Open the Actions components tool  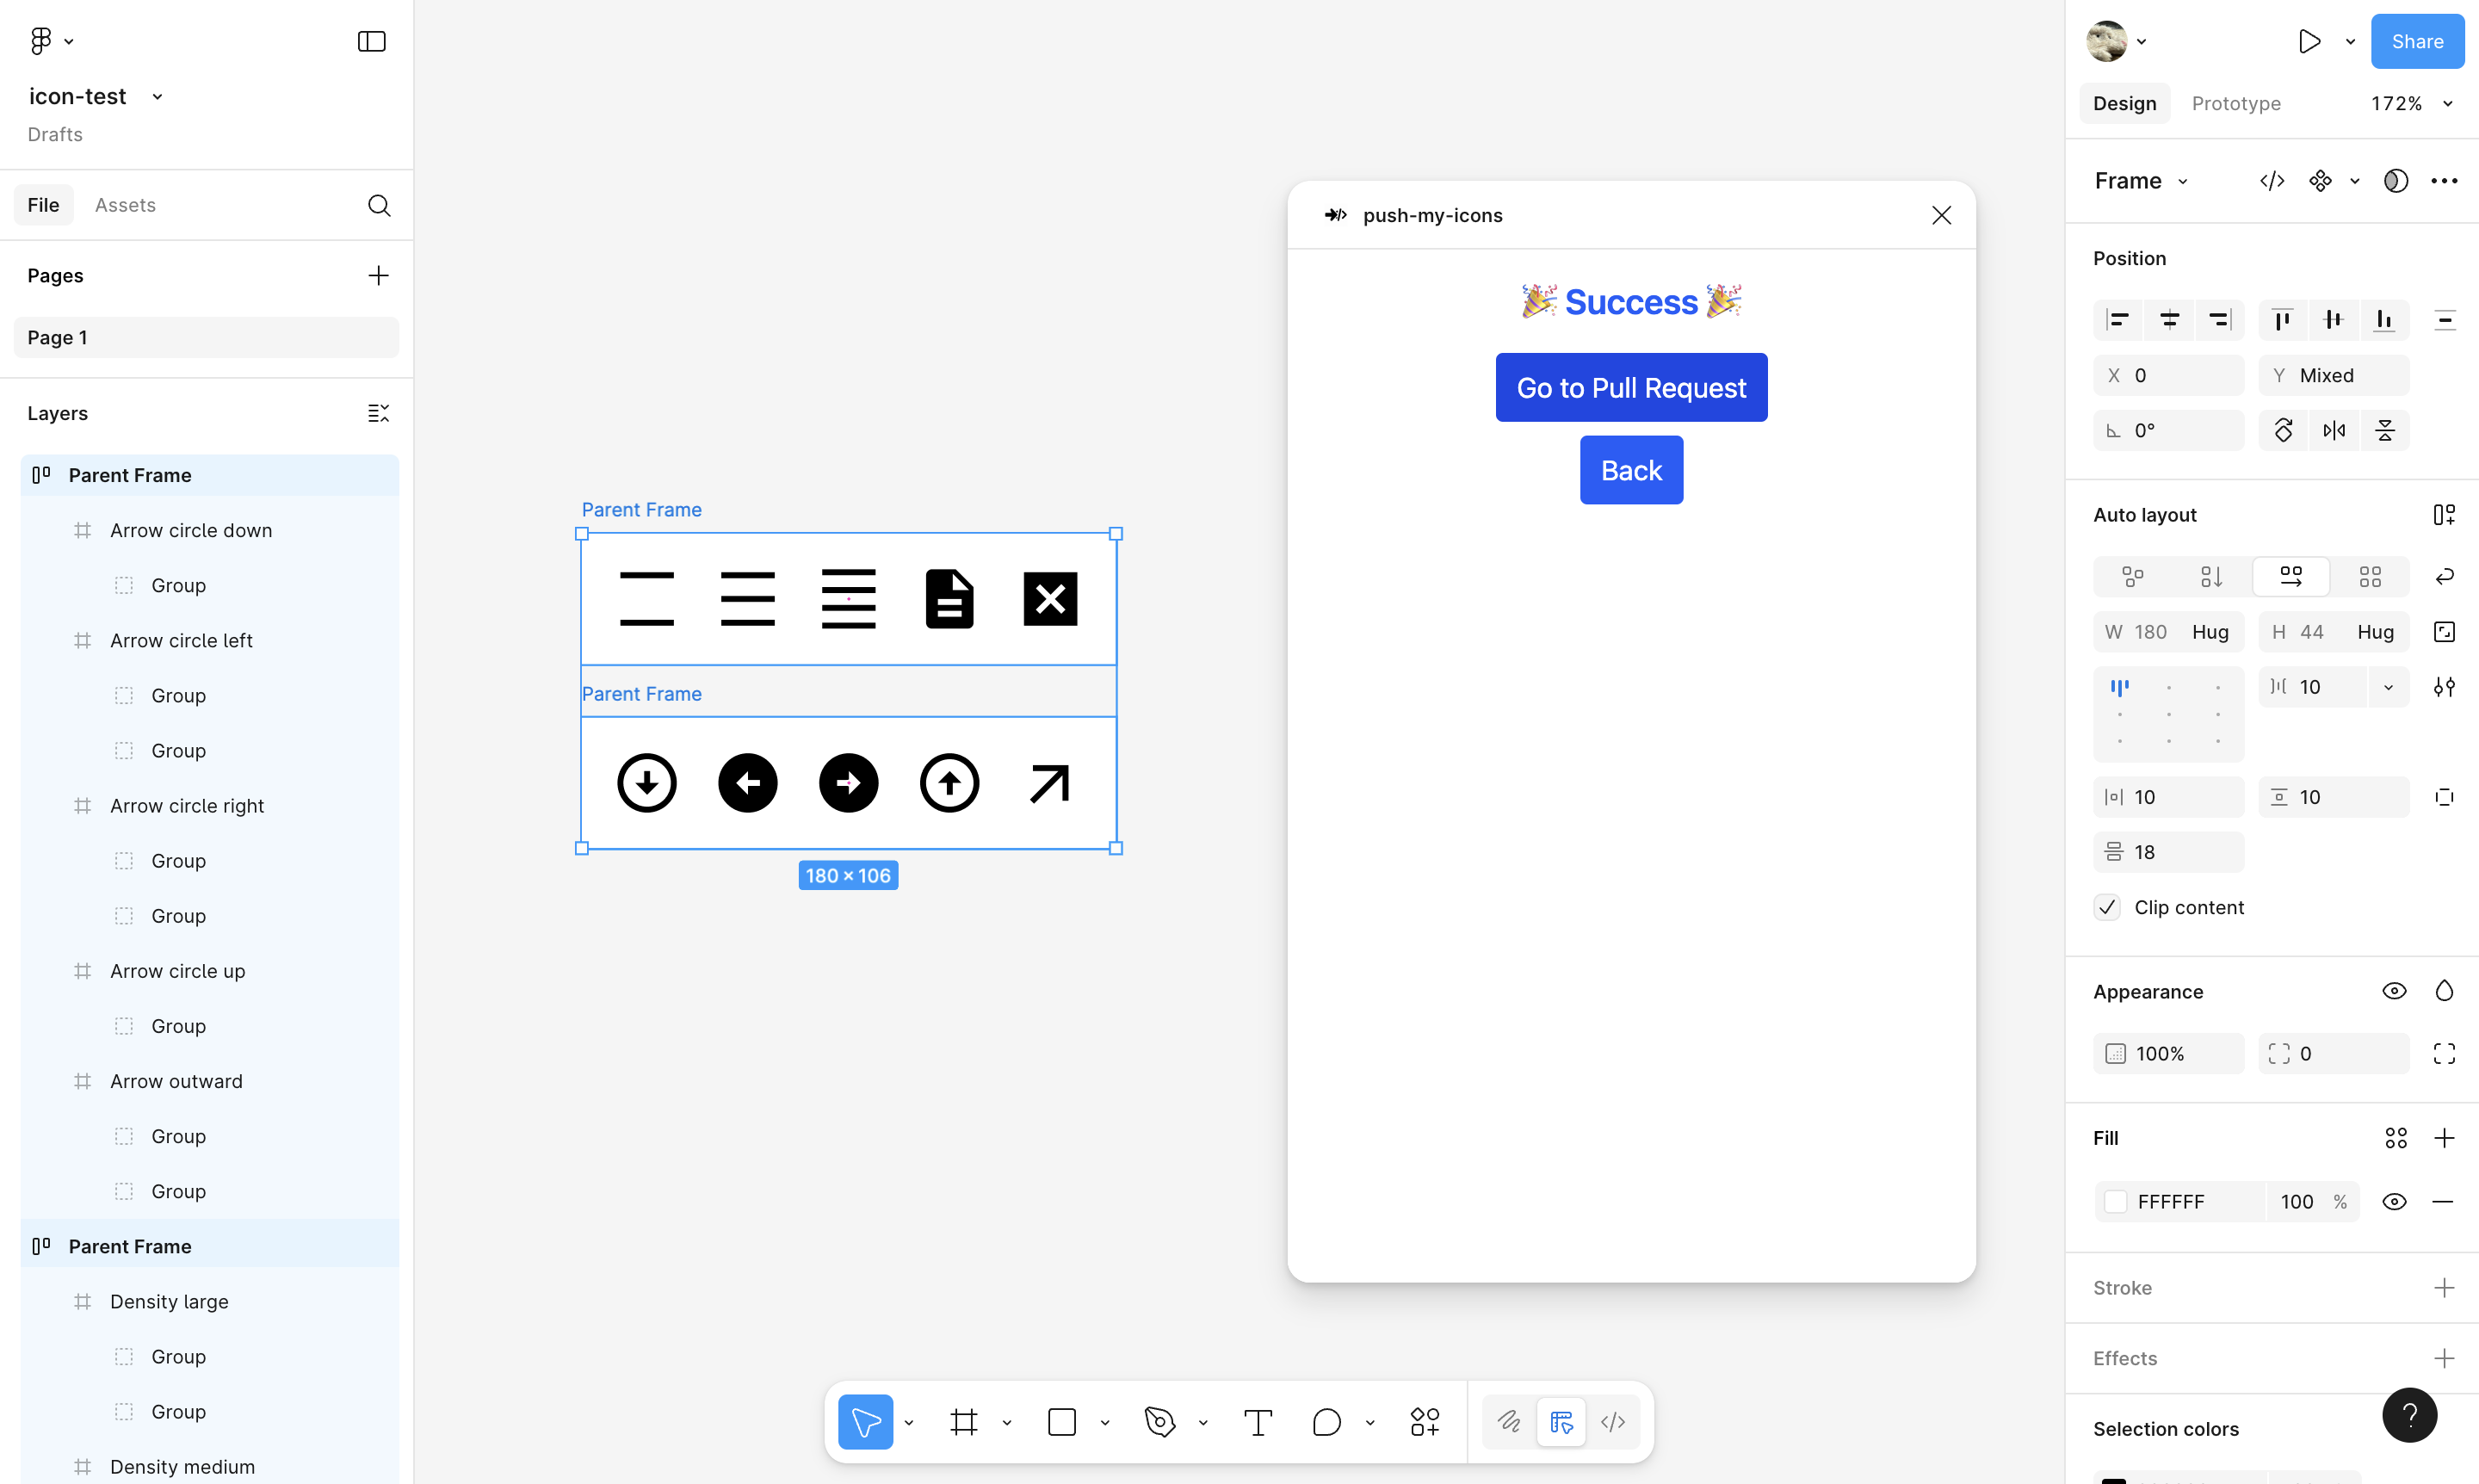pyautogui.click(x=1425, y=1421)
